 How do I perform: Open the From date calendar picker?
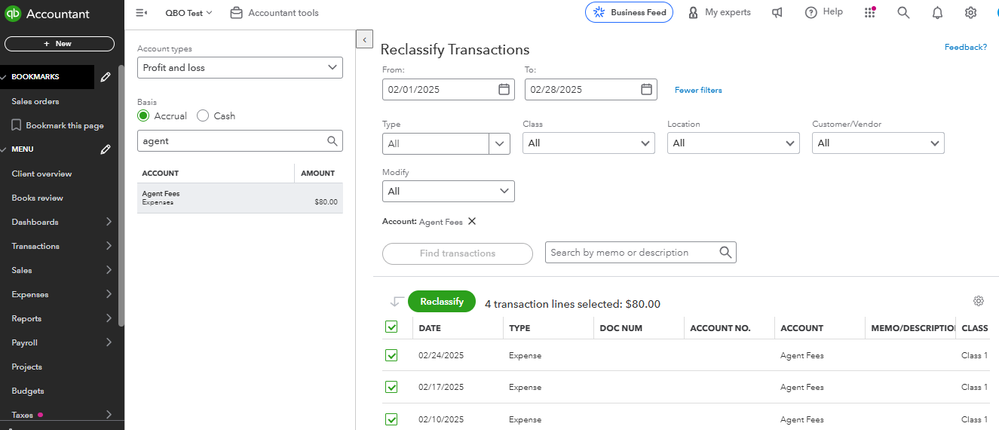tap(504, 90)
